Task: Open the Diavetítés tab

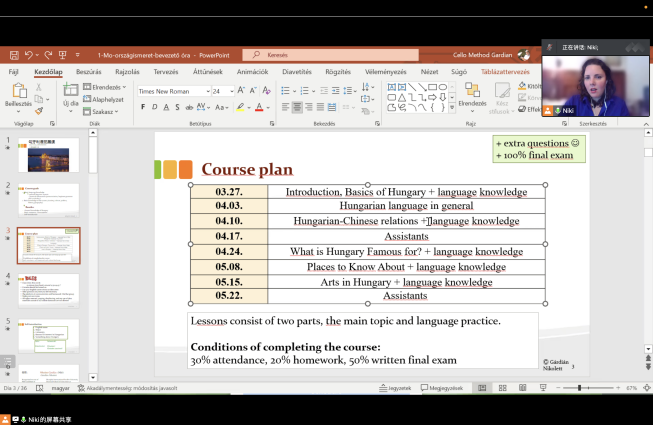Action: [x=297, y=72]
